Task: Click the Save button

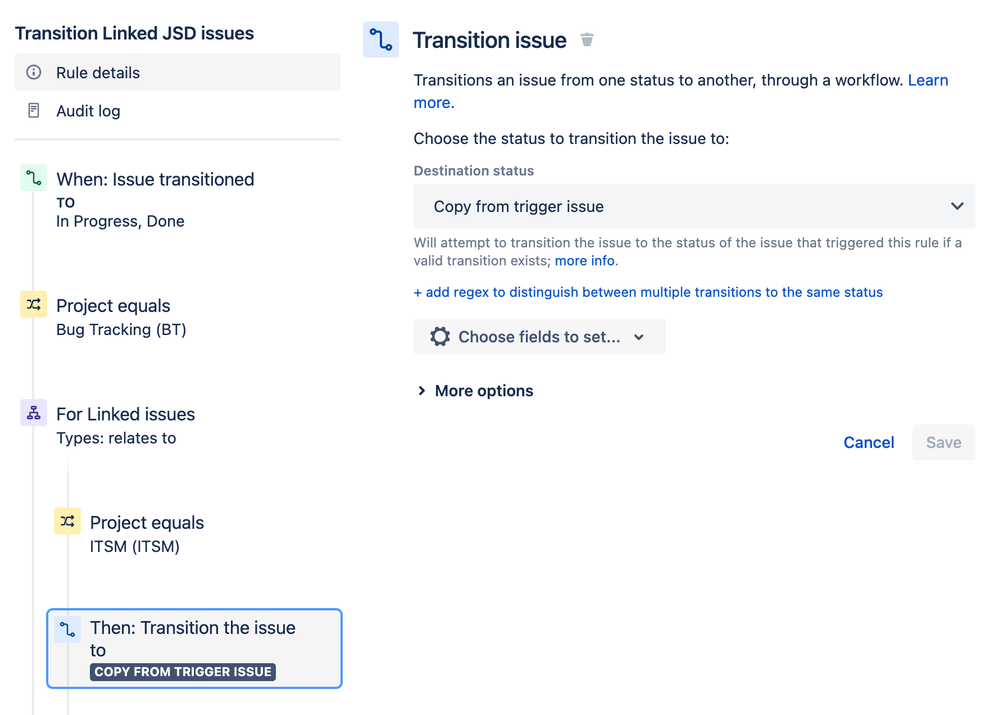Action: [x=943, y=442]
